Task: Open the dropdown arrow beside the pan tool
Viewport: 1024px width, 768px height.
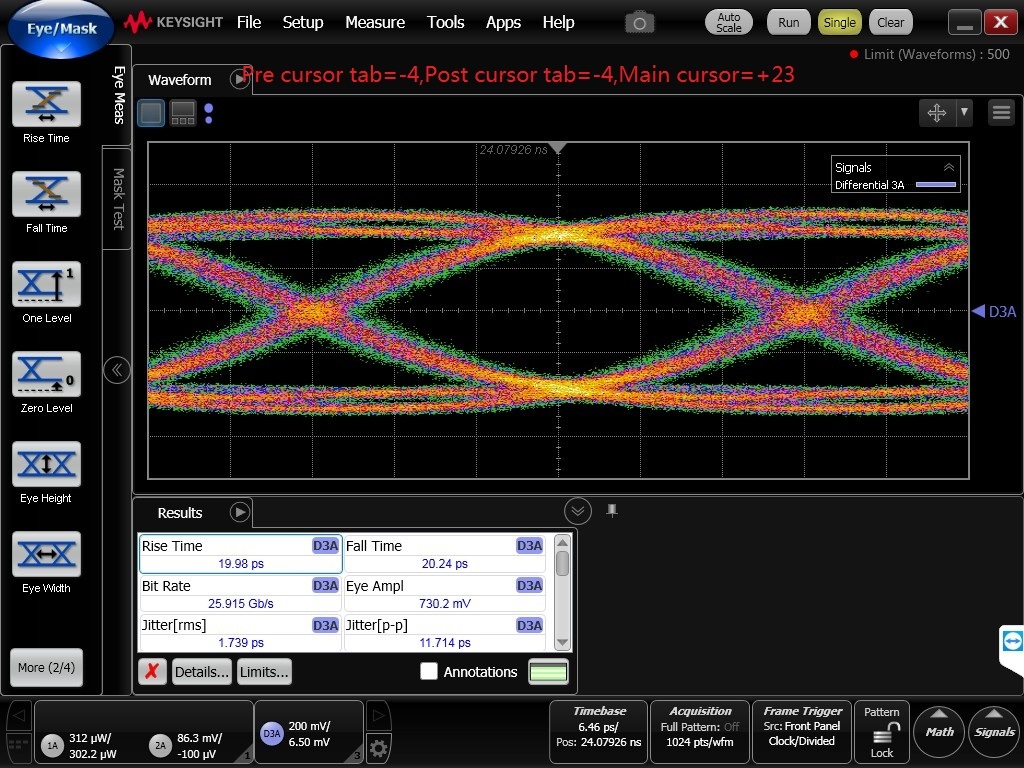Action: (x=964, y=113)
